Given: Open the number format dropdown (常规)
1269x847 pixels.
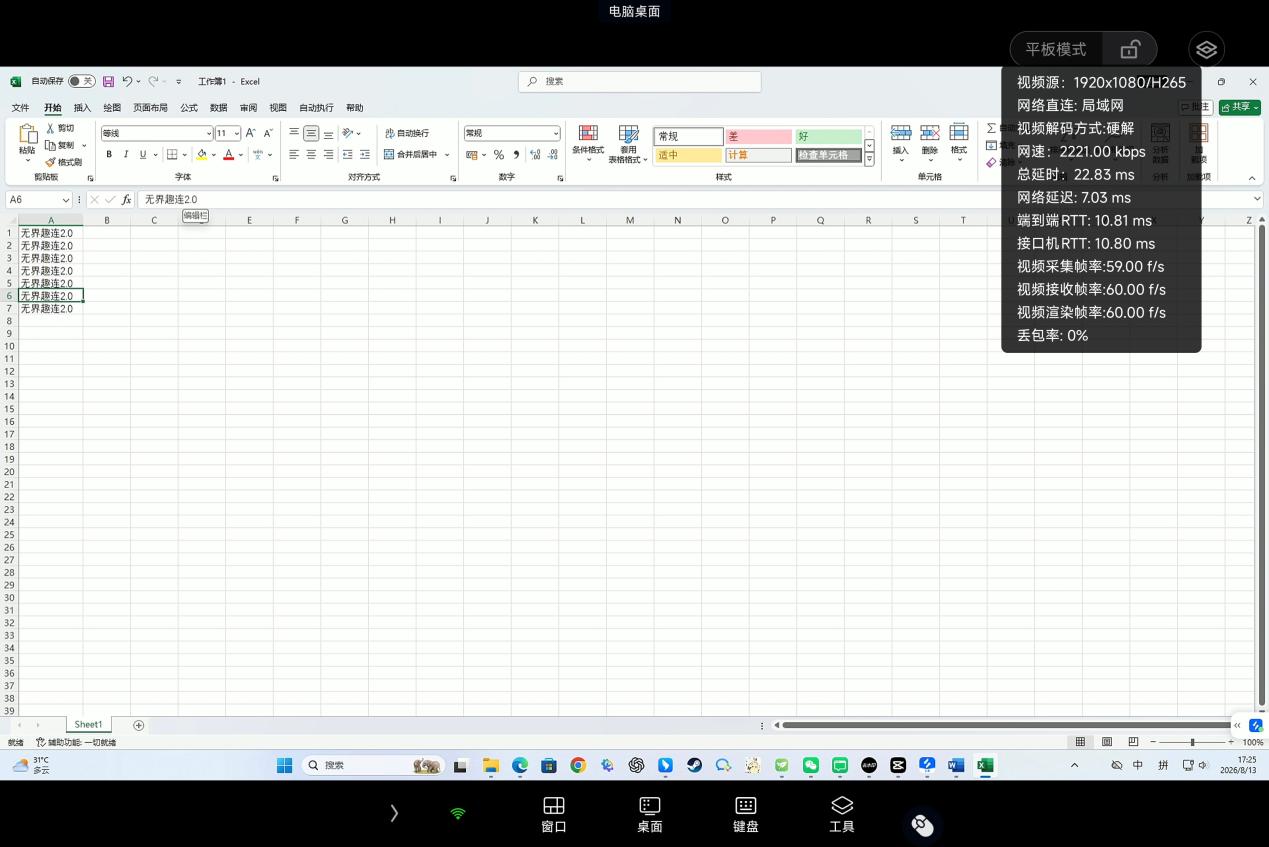Looking at the screenshot, I should tap(556, 134).
